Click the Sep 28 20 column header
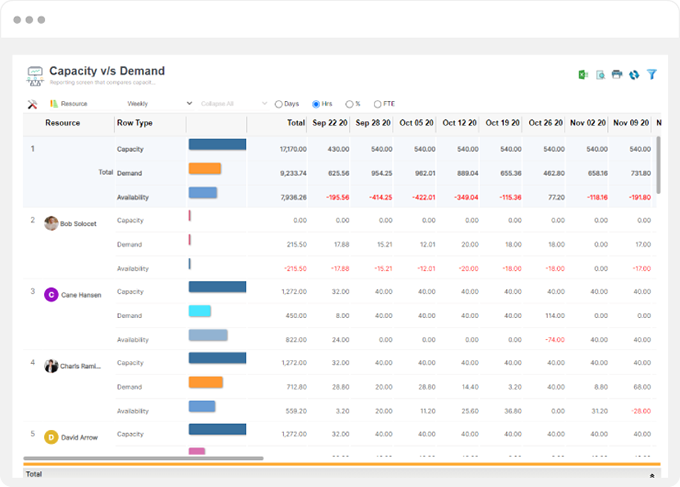The width and height of the screenshot is (680, 487). [373, 123]
